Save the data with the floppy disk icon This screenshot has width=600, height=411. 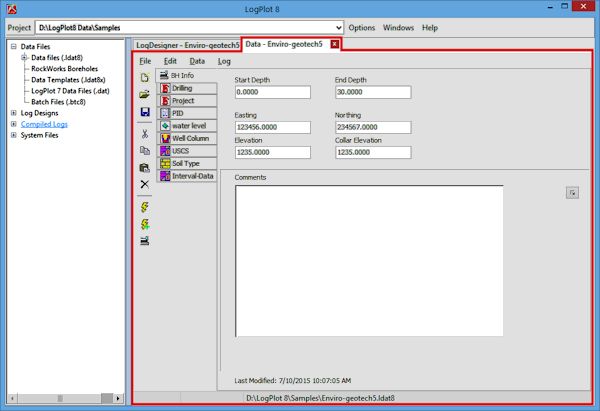[x=145, y=112]
